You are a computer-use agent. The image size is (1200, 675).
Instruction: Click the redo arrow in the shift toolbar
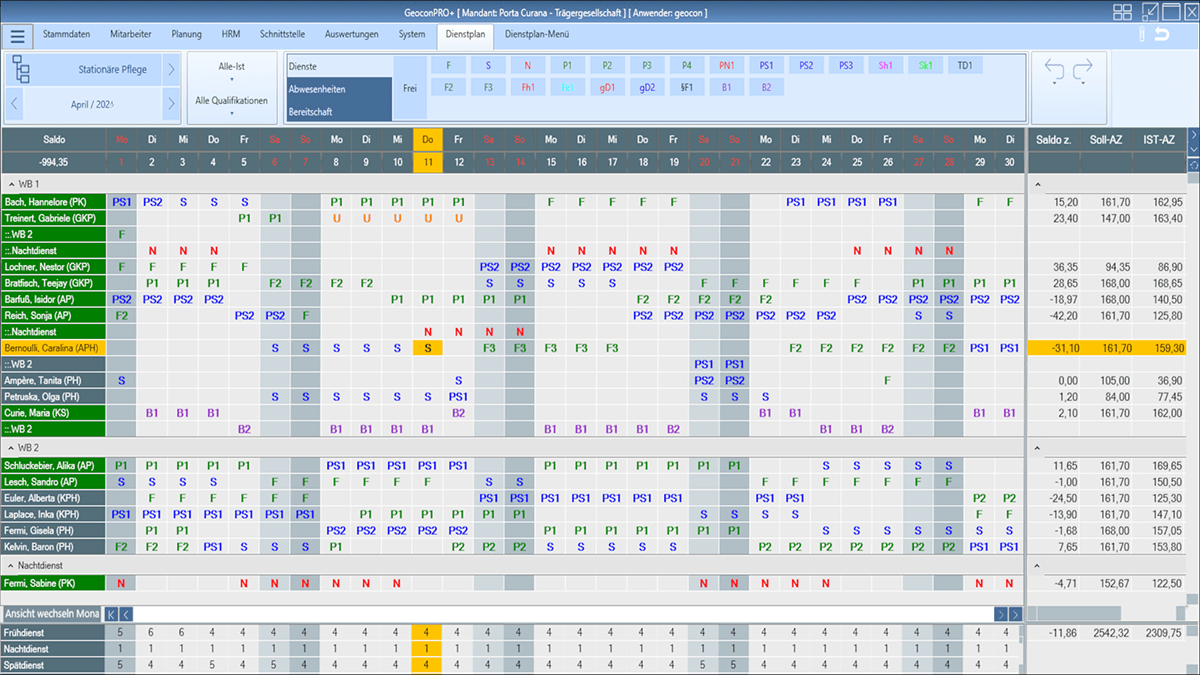[x=1083, y=70]
